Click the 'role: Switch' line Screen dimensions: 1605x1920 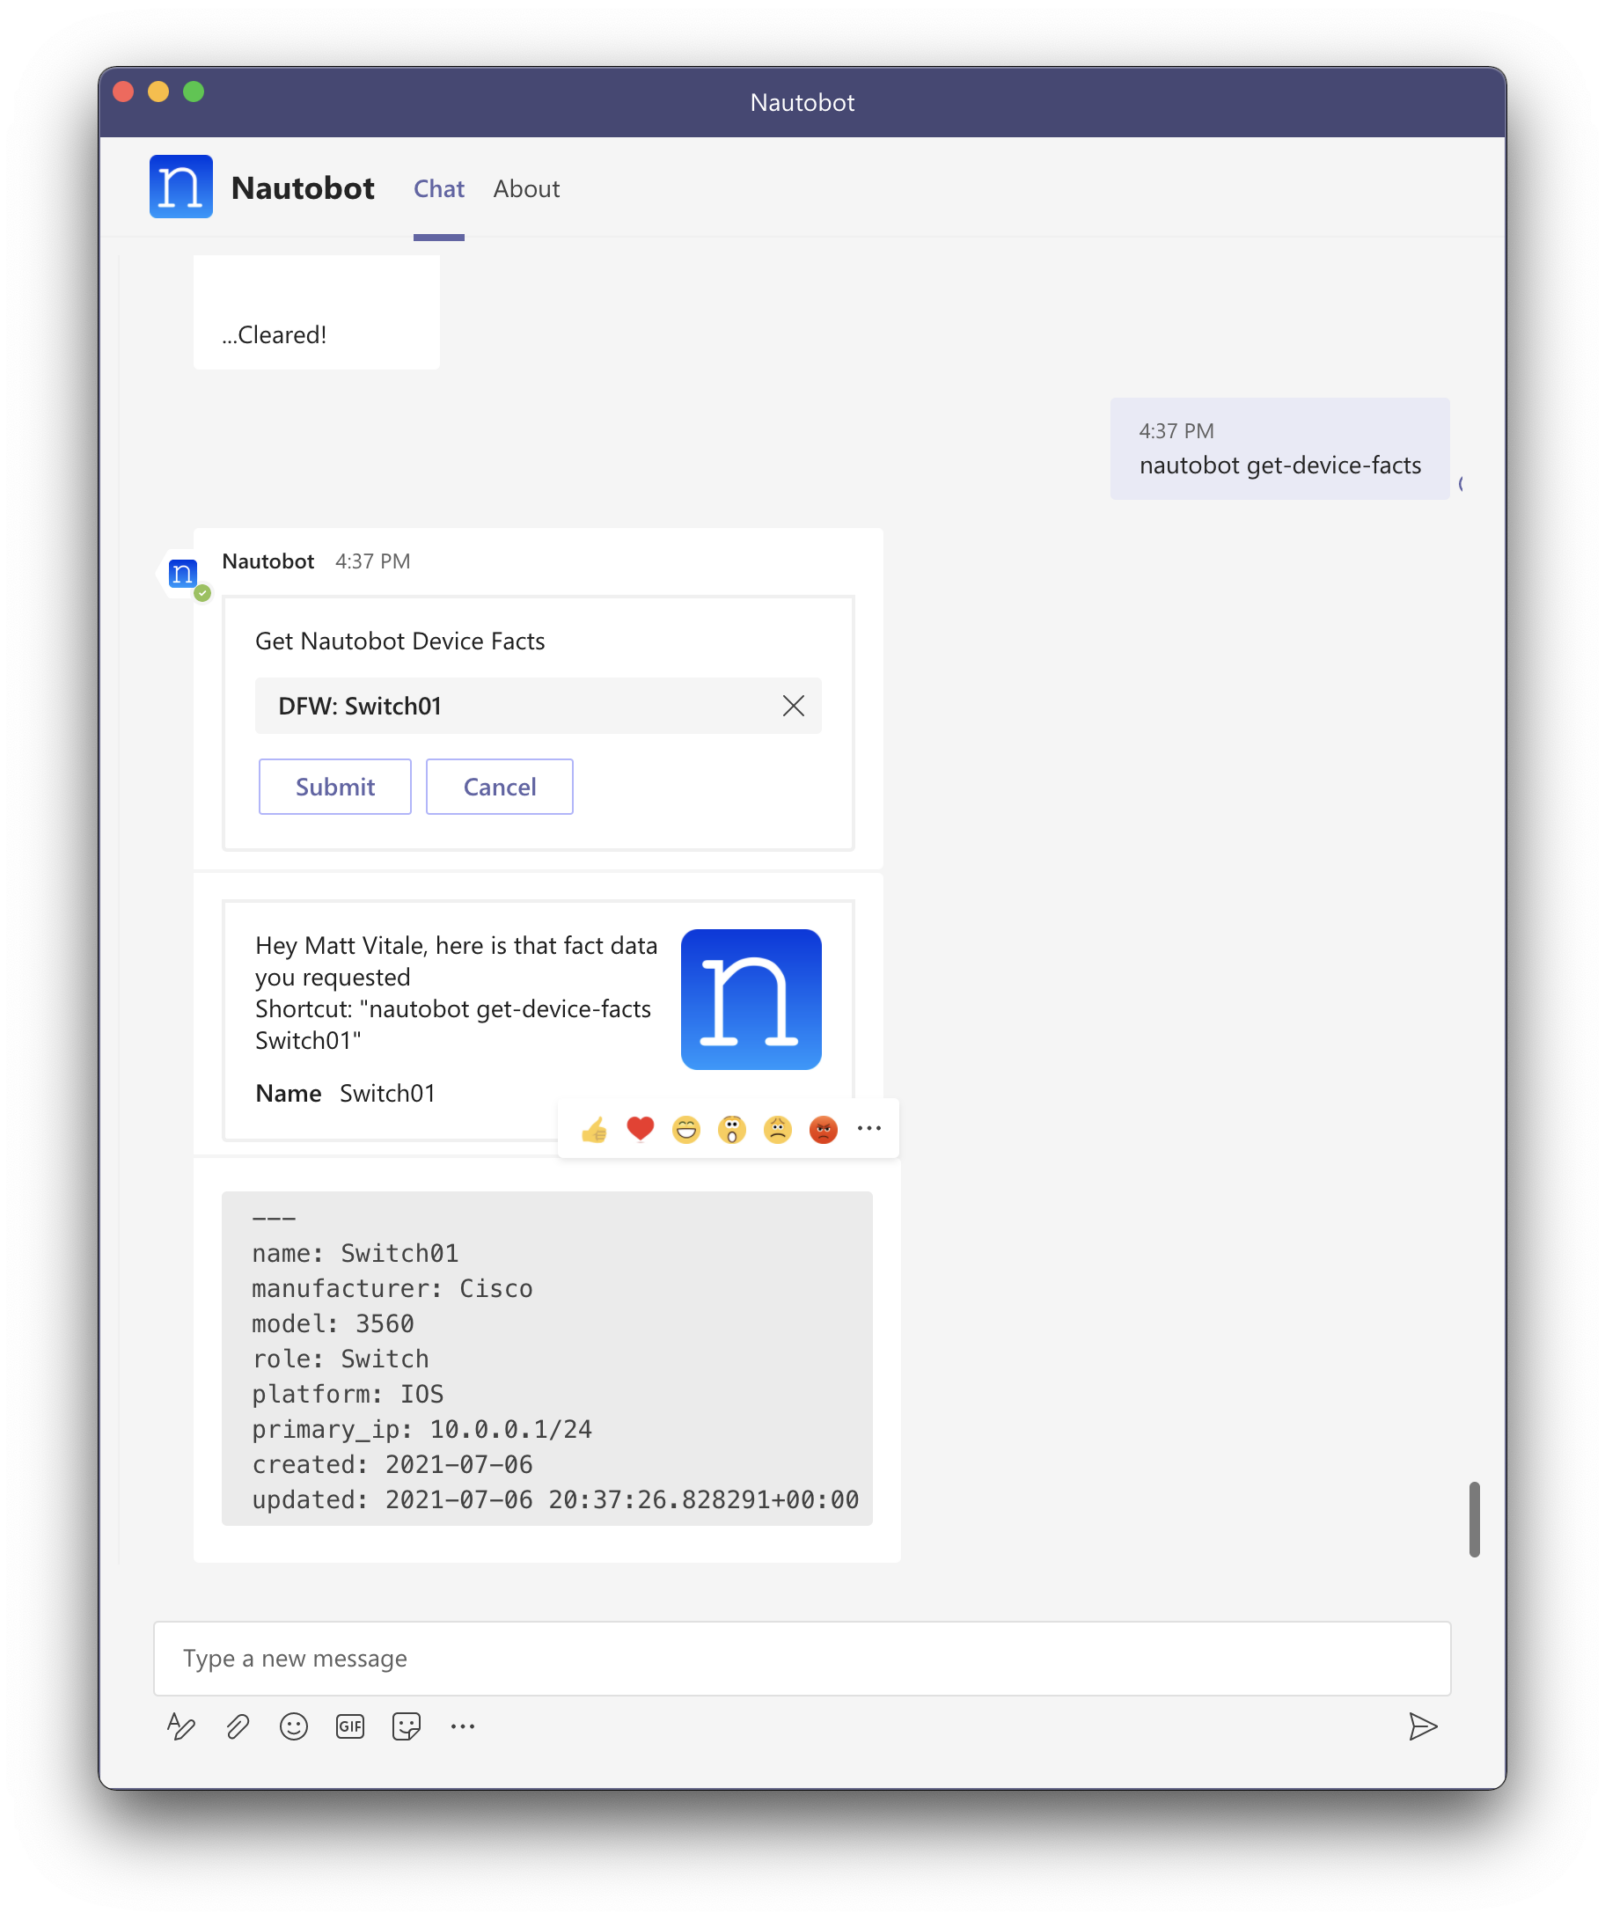(340, 1359)
